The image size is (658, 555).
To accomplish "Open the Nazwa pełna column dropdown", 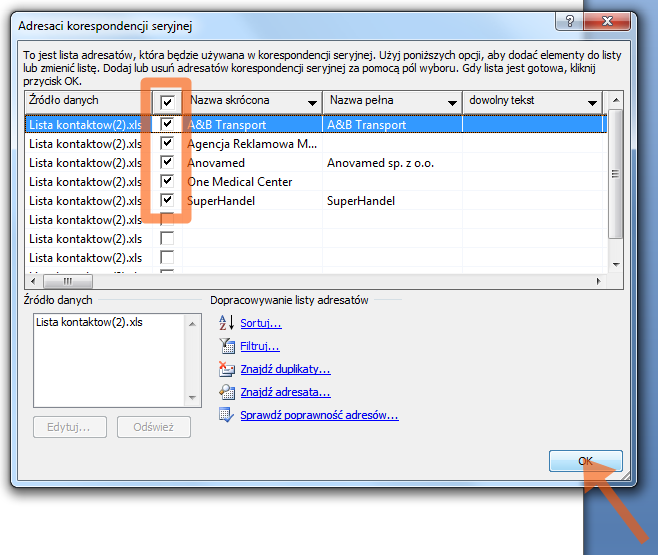I will [452, 102].
